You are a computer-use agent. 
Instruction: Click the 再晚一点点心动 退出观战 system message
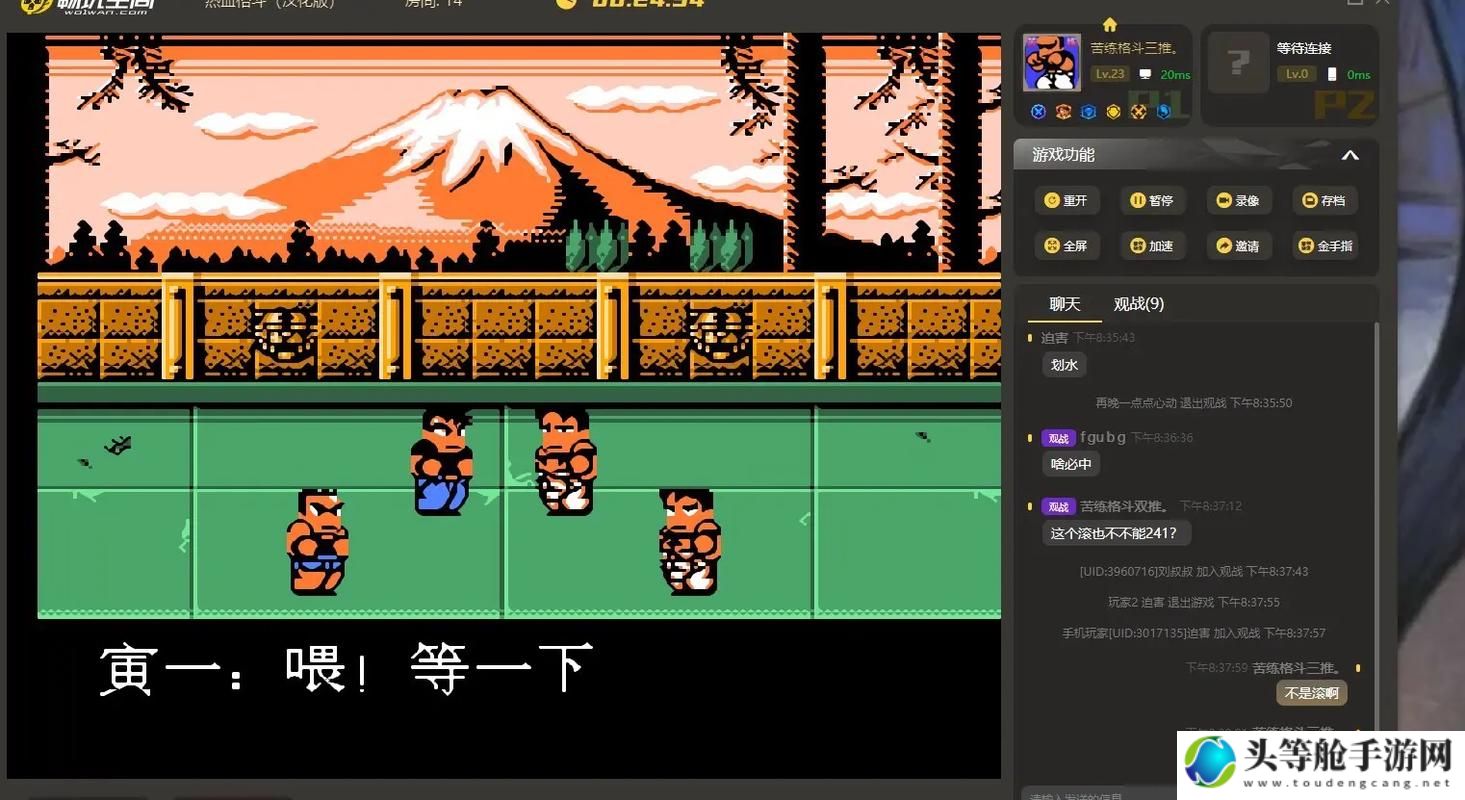point(1194,403)
